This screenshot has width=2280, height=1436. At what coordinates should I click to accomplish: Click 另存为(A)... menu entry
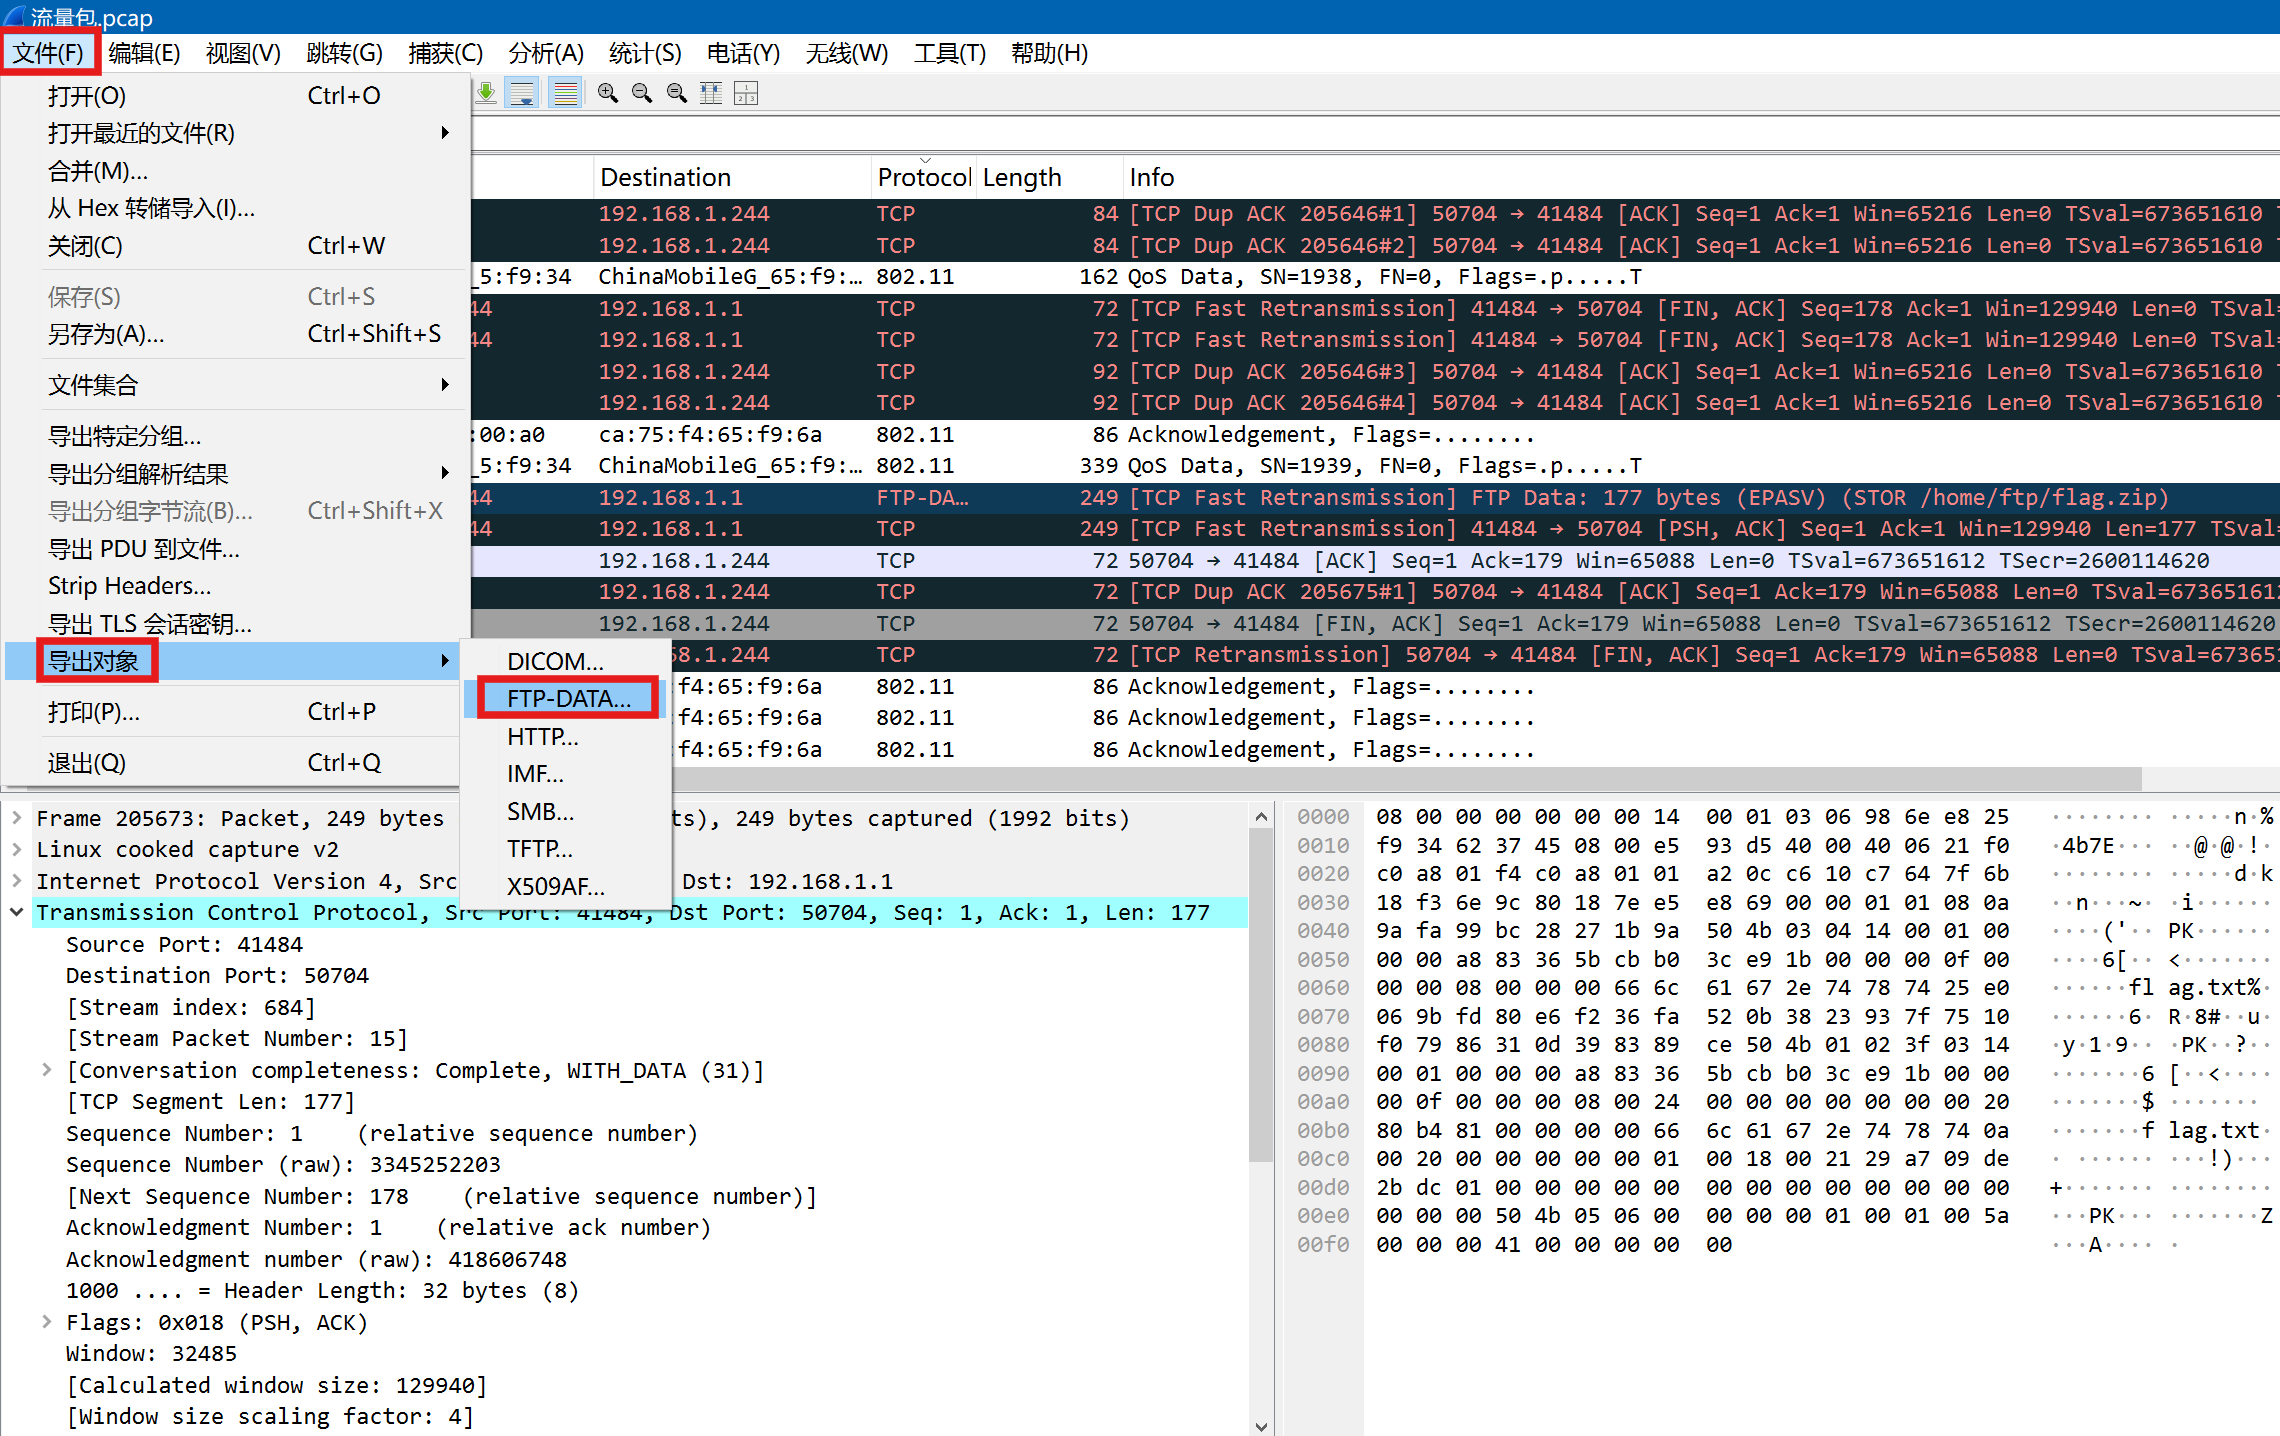click(x=106, y=334)
